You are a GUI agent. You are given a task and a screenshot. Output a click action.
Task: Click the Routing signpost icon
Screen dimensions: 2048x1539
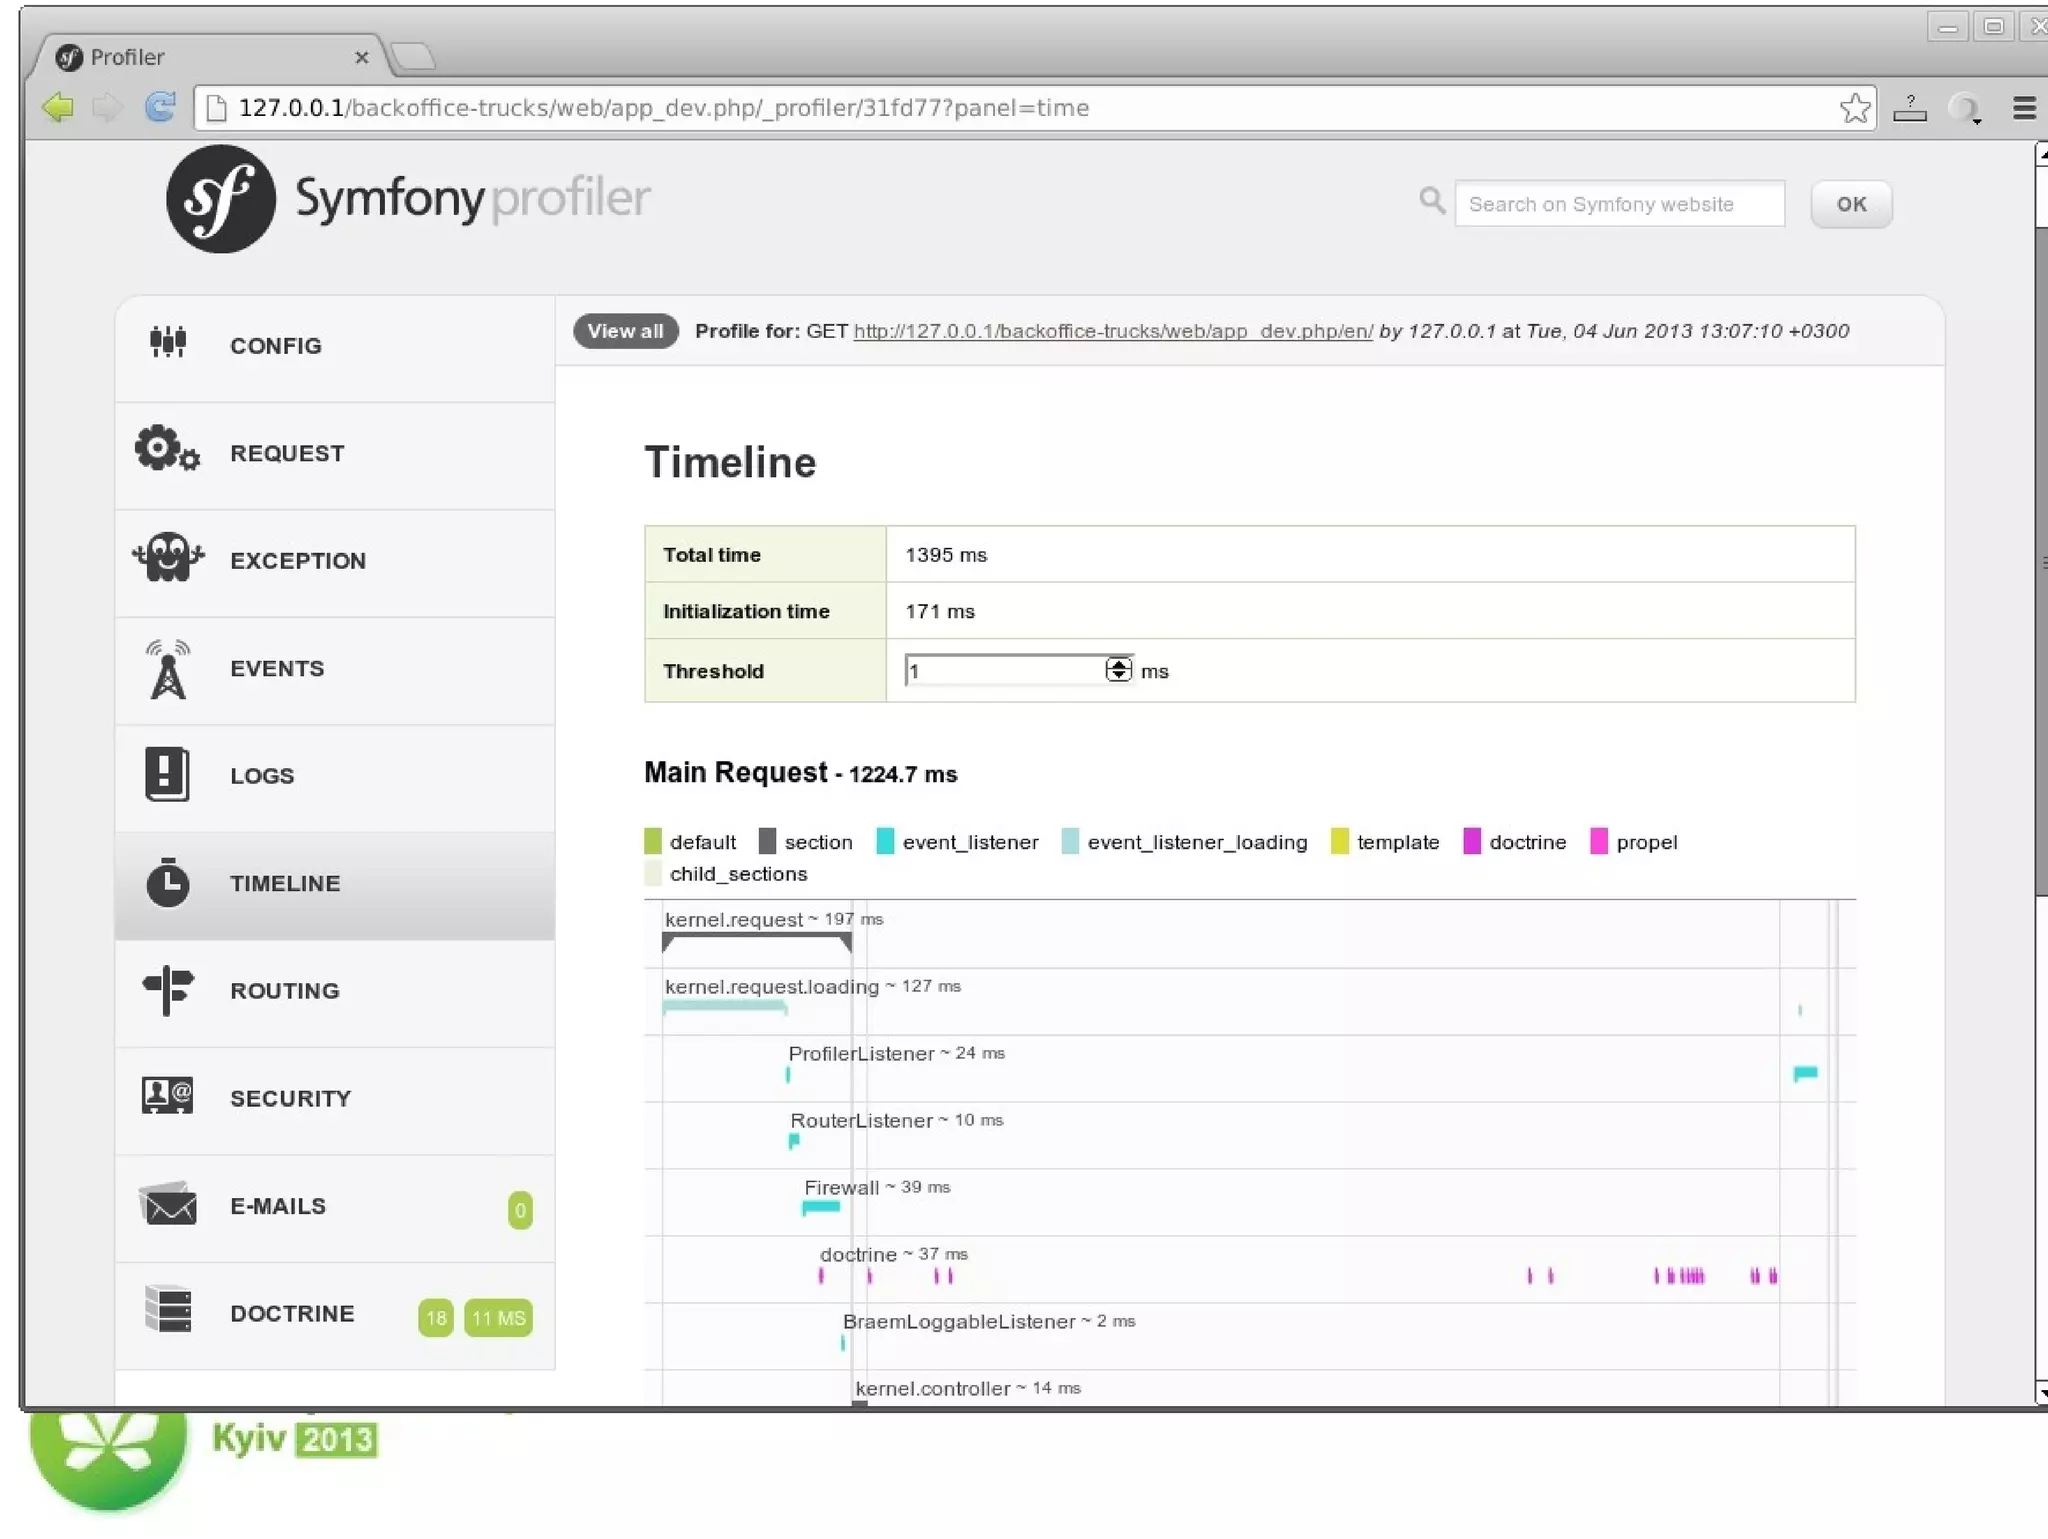coord(168,990)
